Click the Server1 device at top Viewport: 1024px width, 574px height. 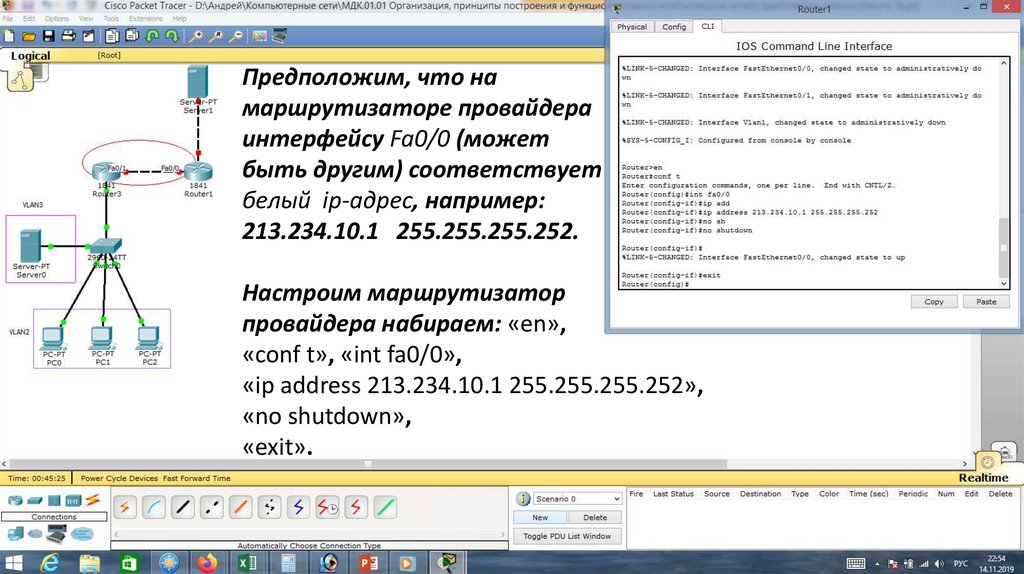[x=197, y=82]
